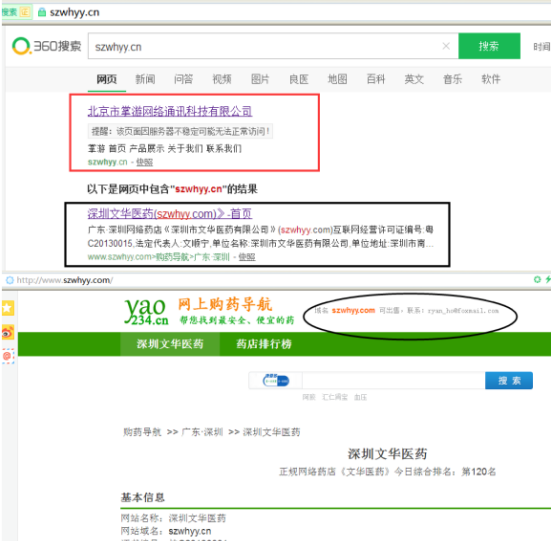551x541 pixels.
Task: Click the szwhyy.cn address bar URL
Action: tap(74, 12)
